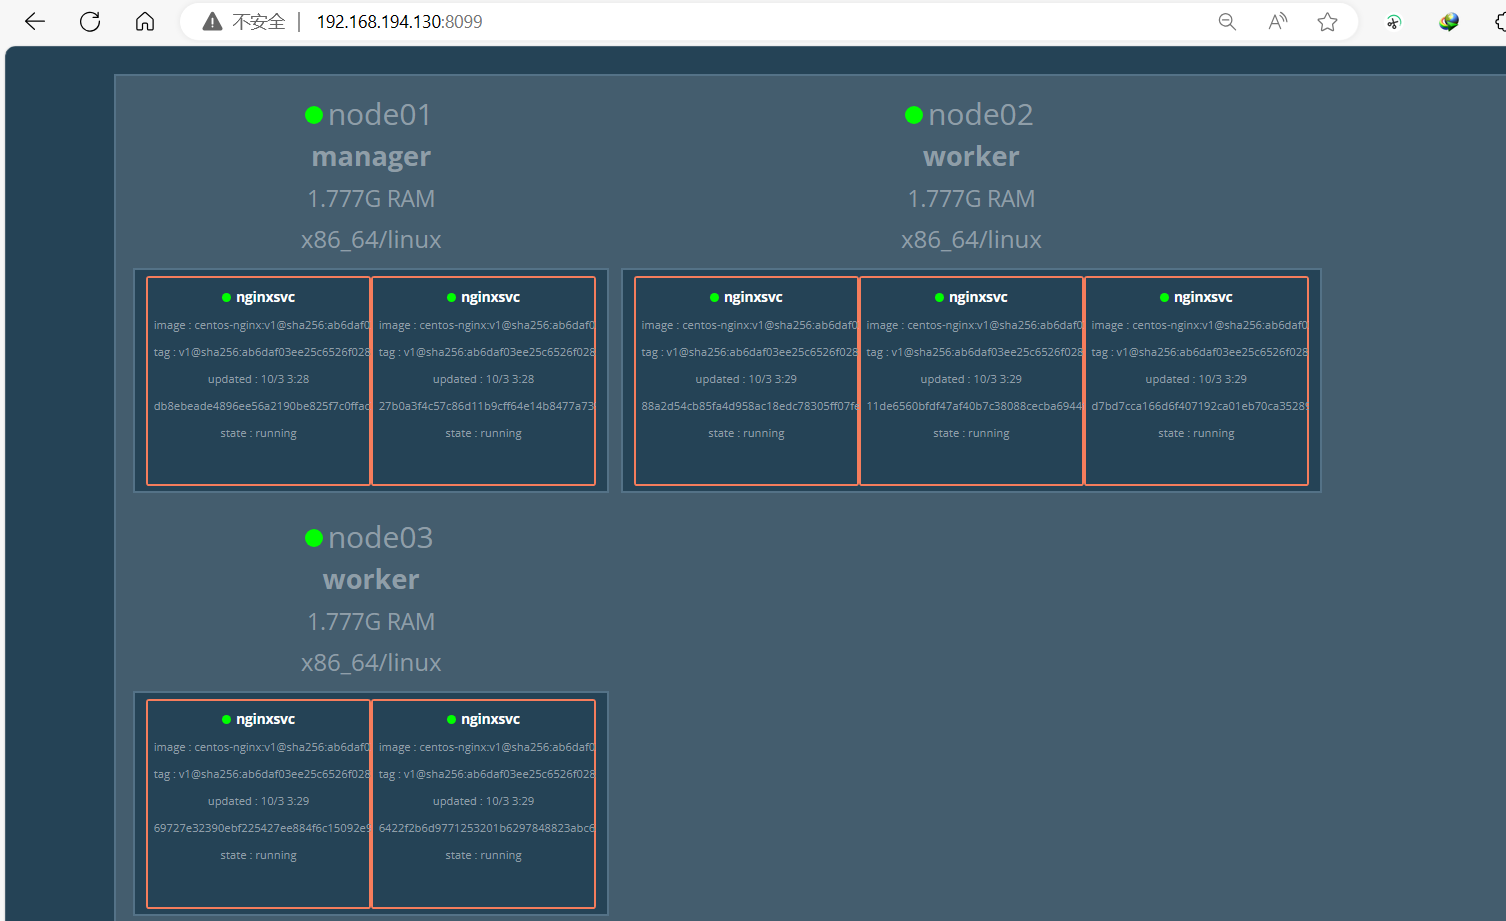Click the "worker" role label under node02

tap(971, 157)
